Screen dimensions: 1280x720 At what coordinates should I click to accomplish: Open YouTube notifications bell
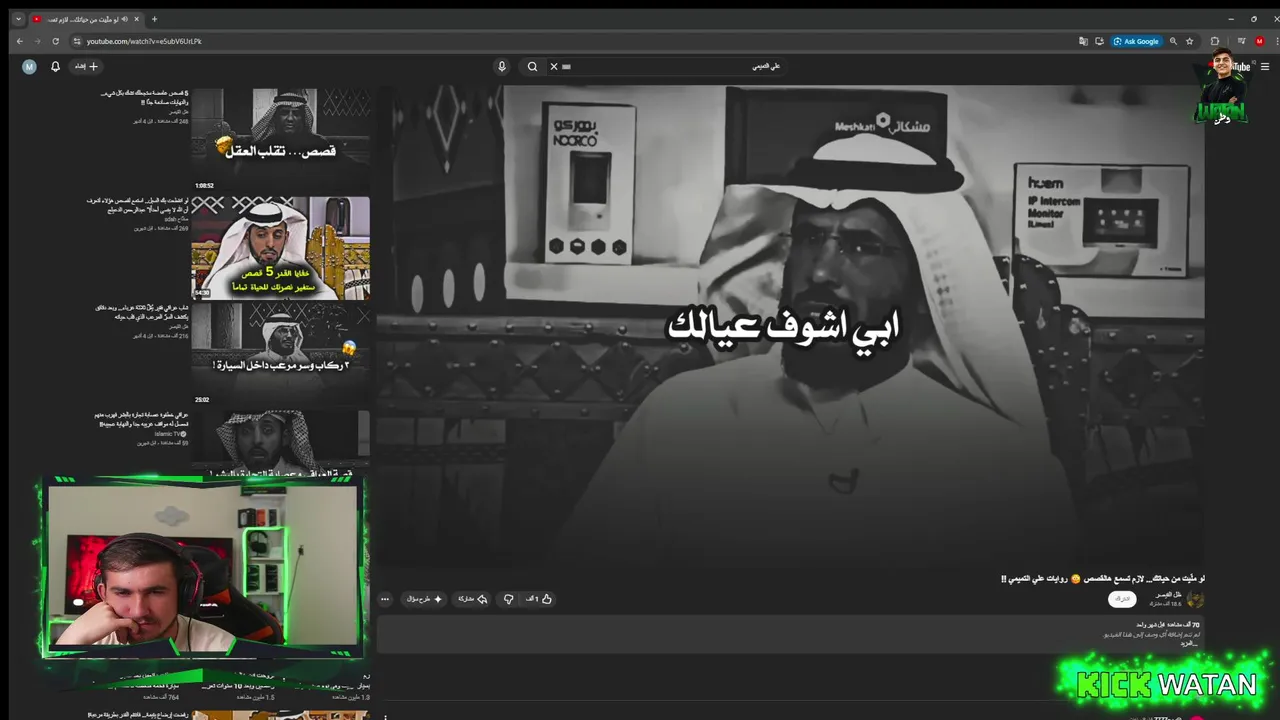[56, 66]
